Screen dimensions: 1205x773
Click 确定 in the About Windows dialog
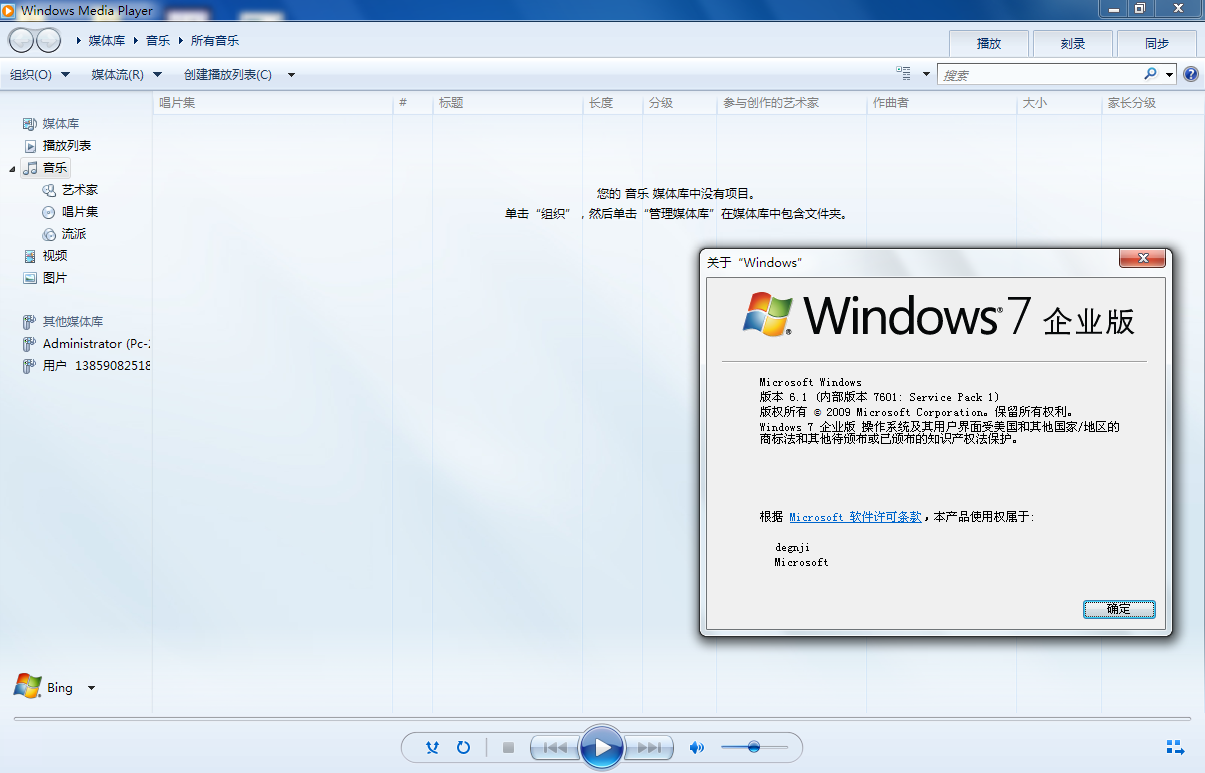click(1119, 609)
